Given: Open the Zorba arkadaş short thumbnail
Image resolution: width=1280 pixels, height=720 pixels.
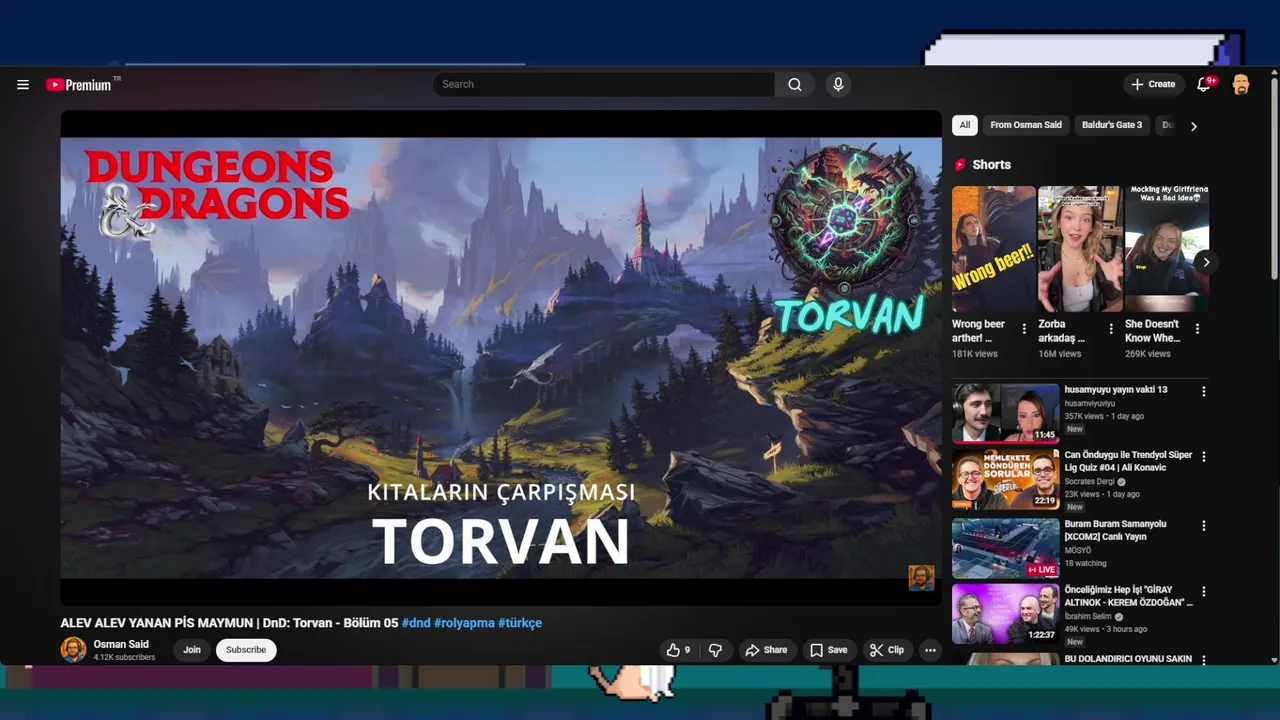Looking at the screenshot, I should 1080,249.
